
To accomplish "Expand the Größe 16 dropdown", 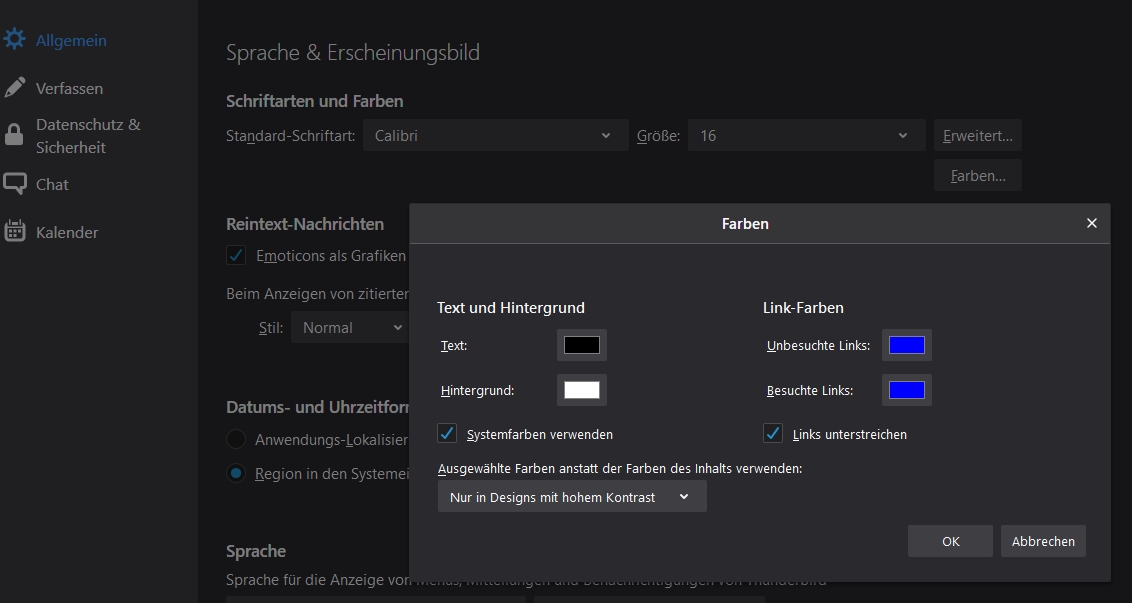I will 805,136.
